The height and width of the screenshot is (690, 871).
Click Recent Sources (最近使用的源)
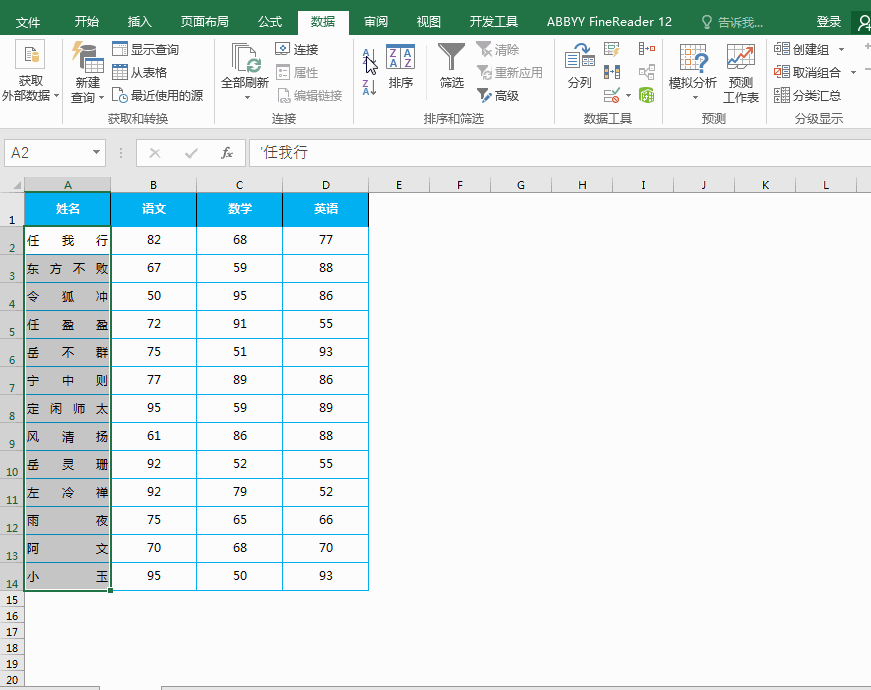point(157,96)
